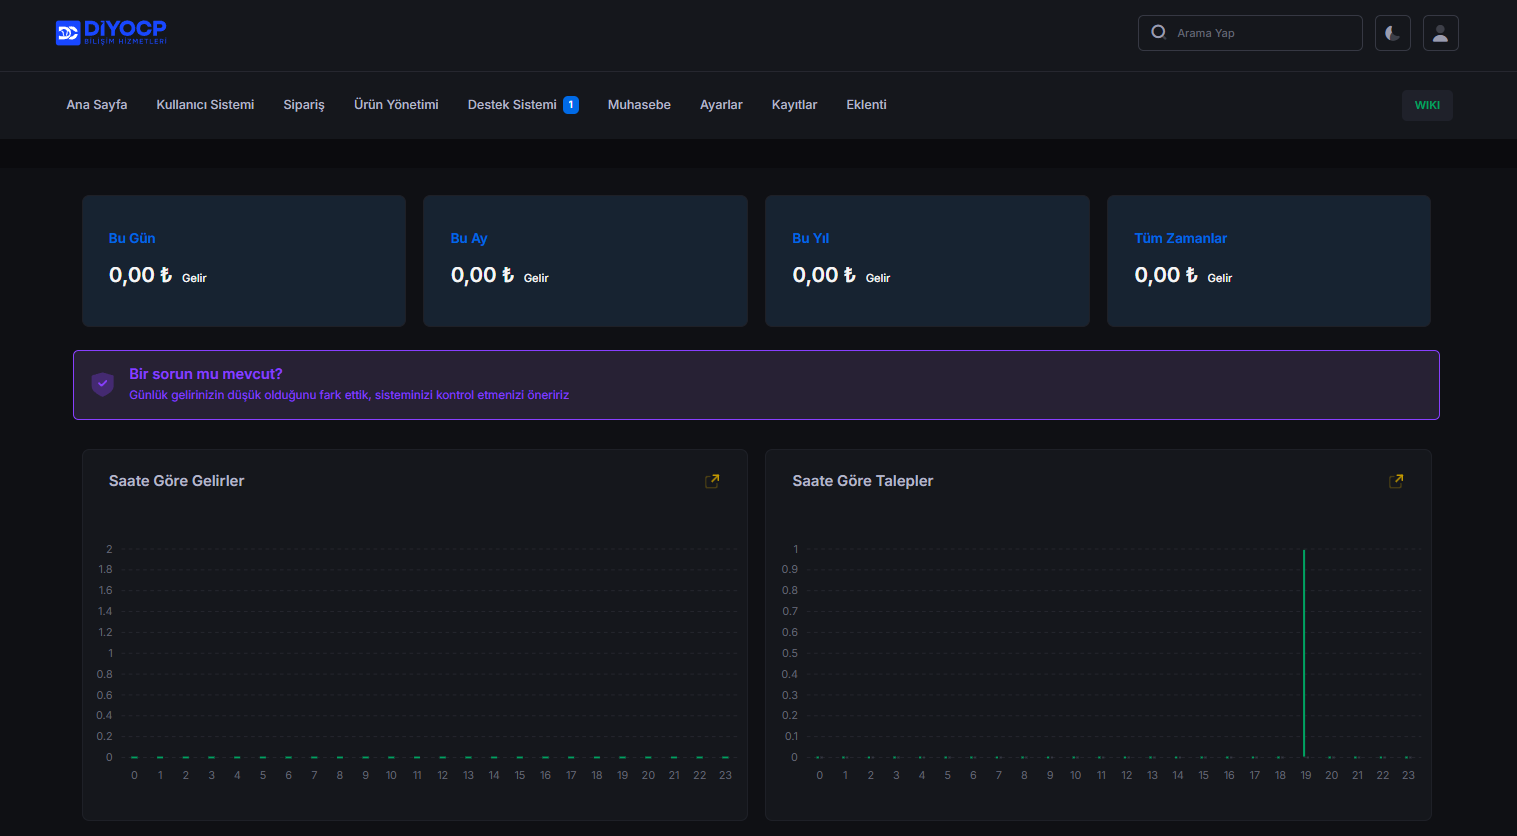Click the Bu Gün income card
1517x836 pixels.
coord(244,260)
